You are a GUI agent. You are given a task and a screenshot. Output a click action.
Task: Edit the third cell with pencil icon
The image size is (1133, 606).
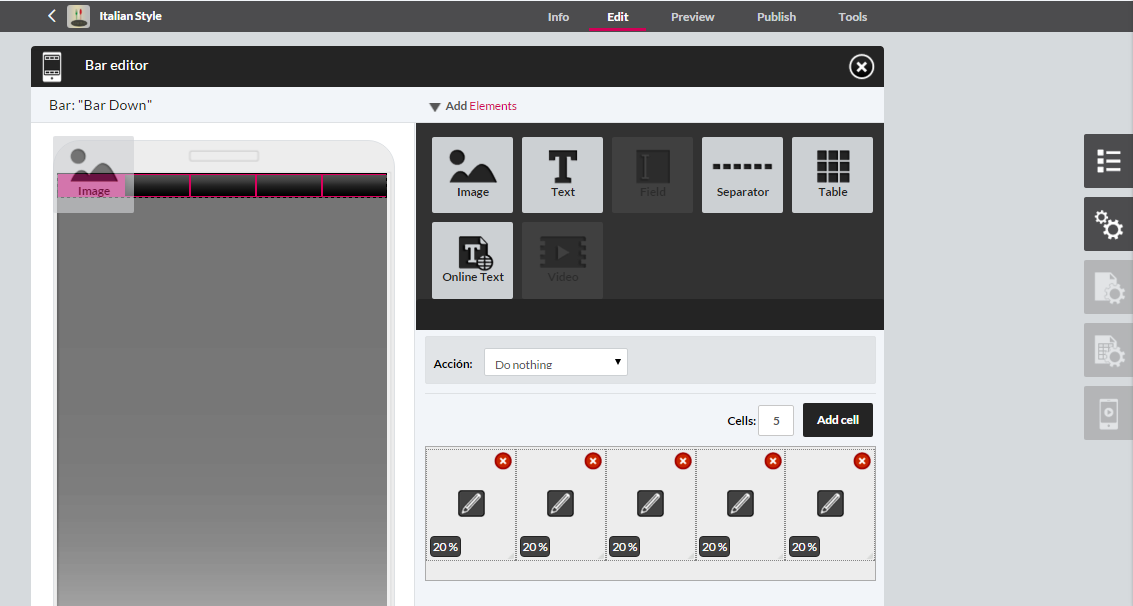[650, 503]
